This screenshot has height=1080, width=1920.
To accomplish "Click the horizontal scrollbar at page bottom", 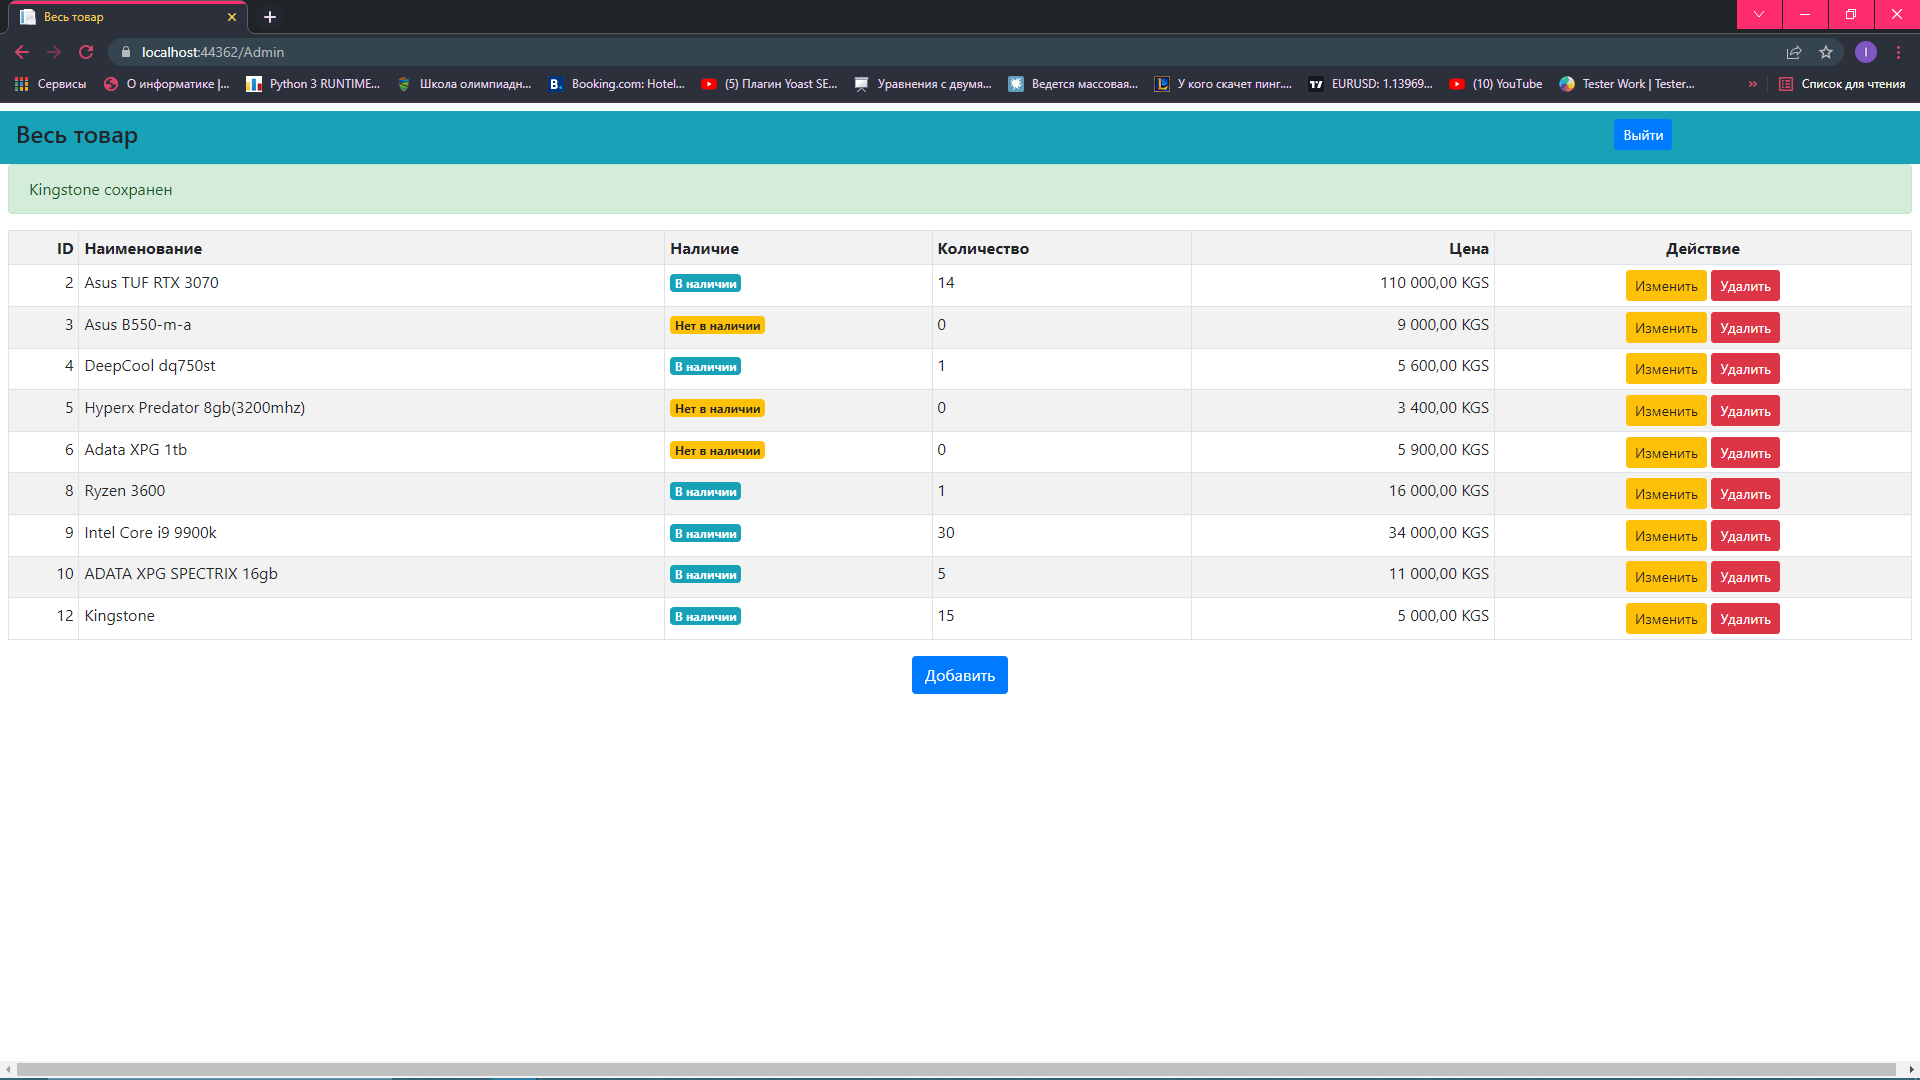I will [956, 1070].
